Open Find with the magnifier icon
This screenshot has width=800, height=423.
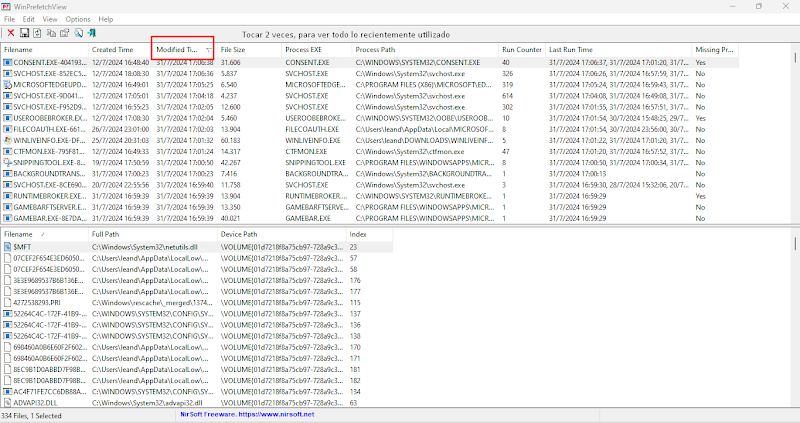(78, 33)
